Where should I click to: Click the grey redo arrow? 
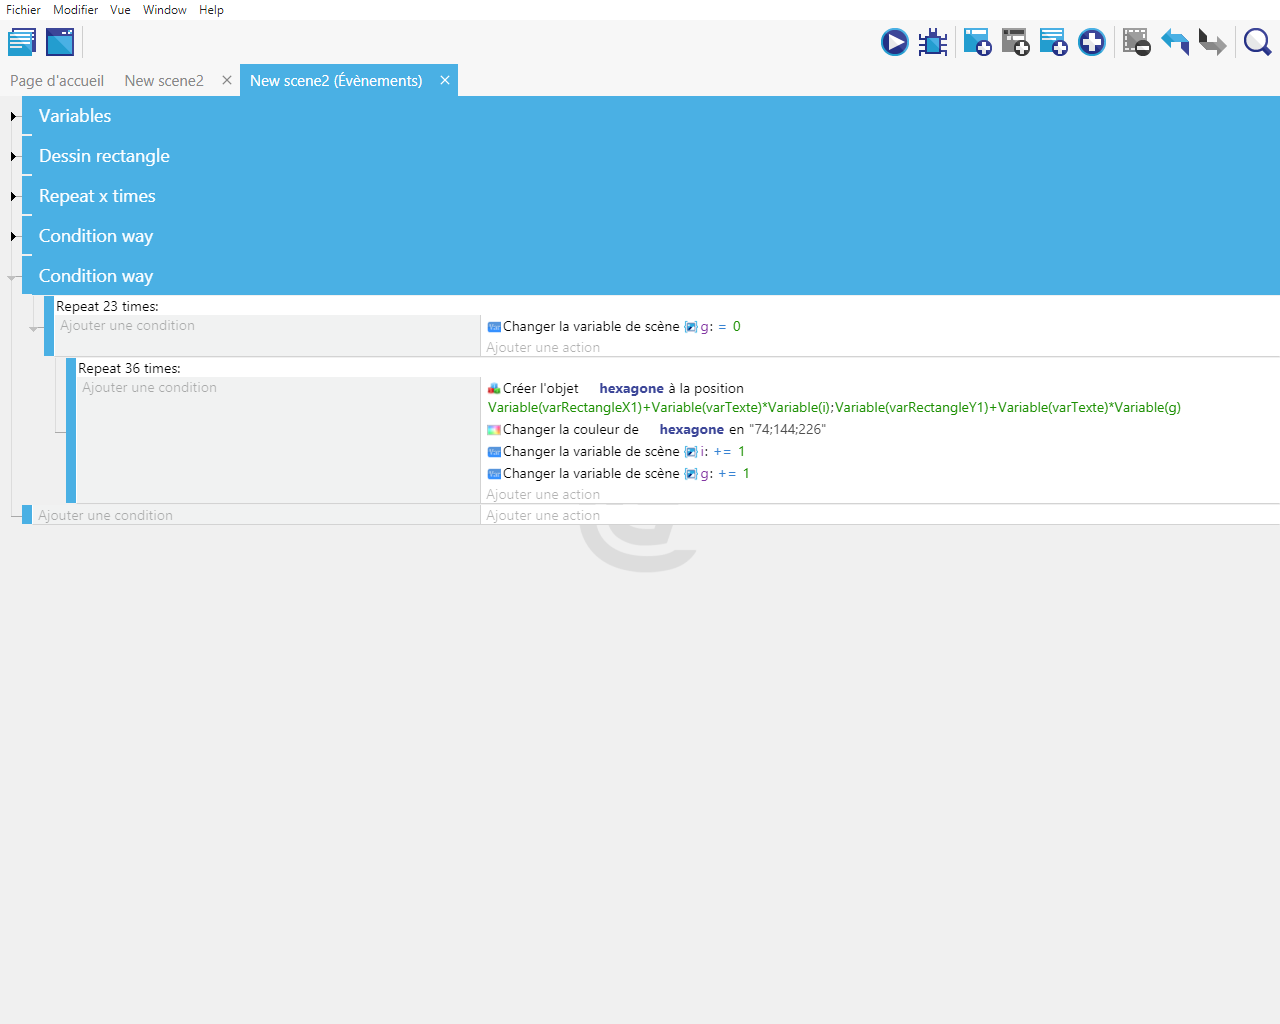1212,42
